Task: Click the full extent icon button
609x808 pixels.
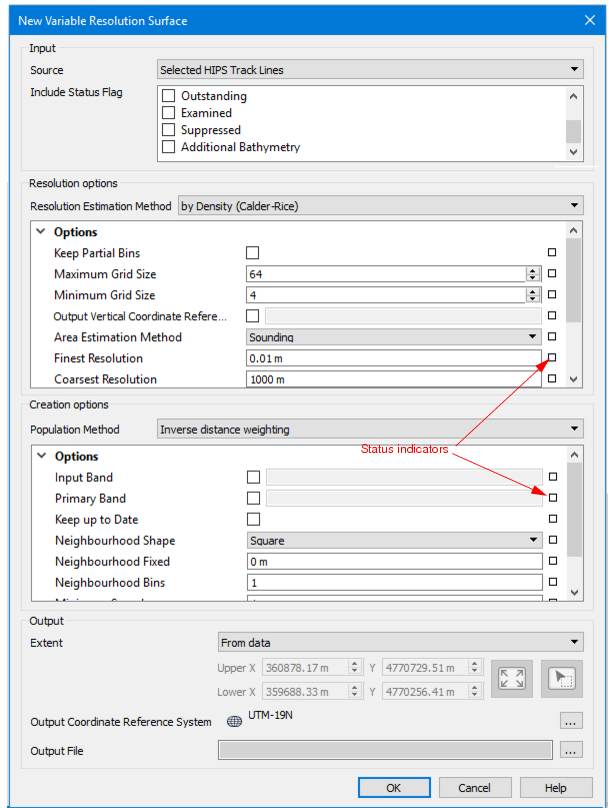Action: click(x=512, y=679)
